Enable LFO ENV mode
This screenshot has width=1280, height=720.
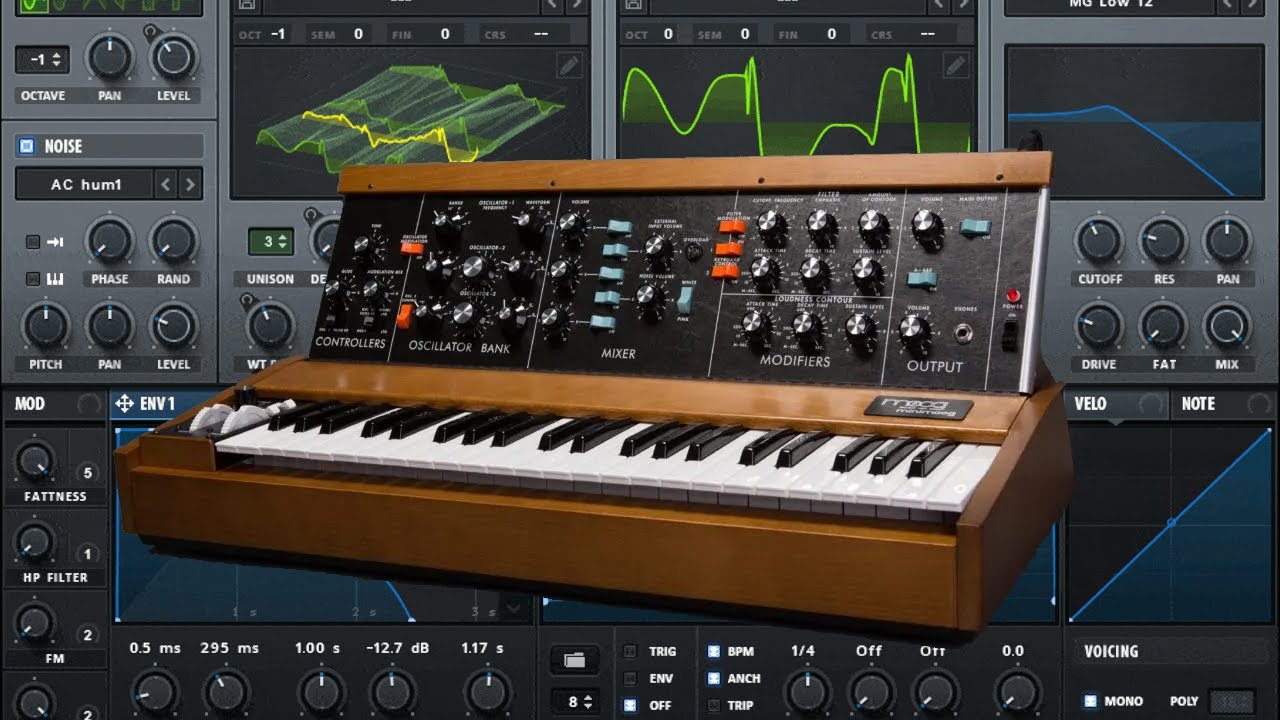point(630,678)
